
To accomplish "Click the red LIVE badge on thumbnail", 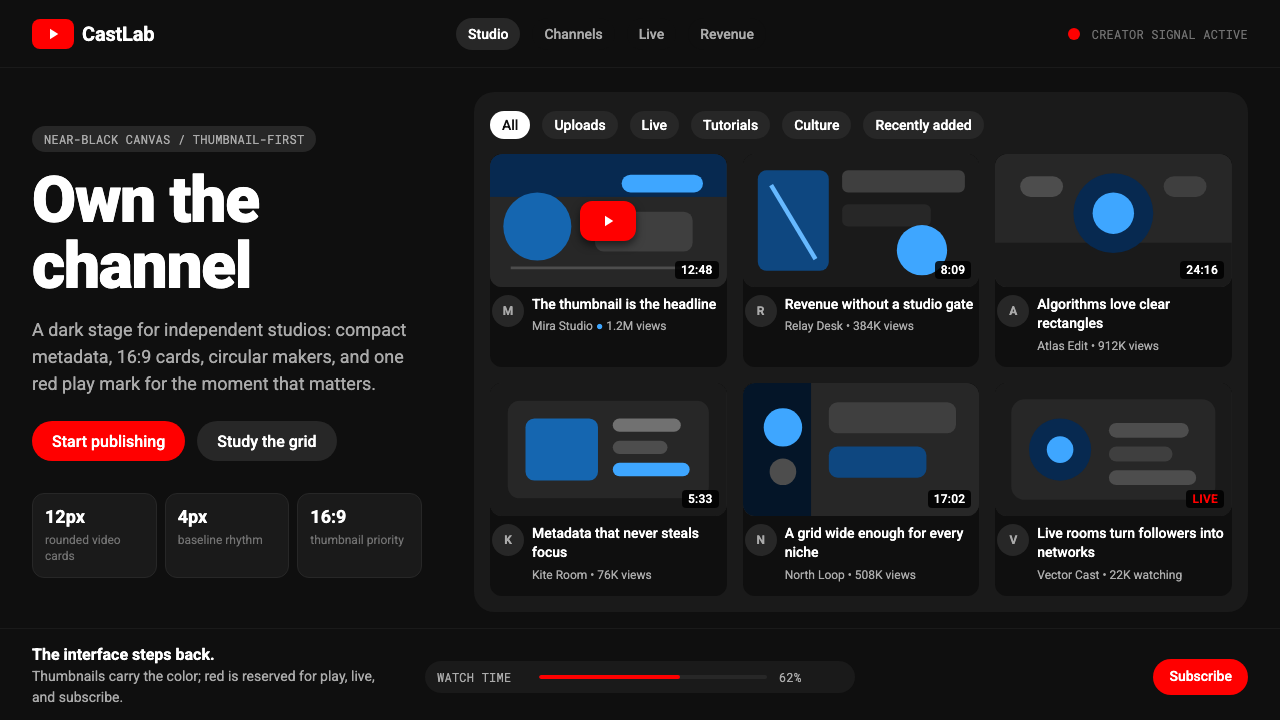I will (x=1205, y=499).
